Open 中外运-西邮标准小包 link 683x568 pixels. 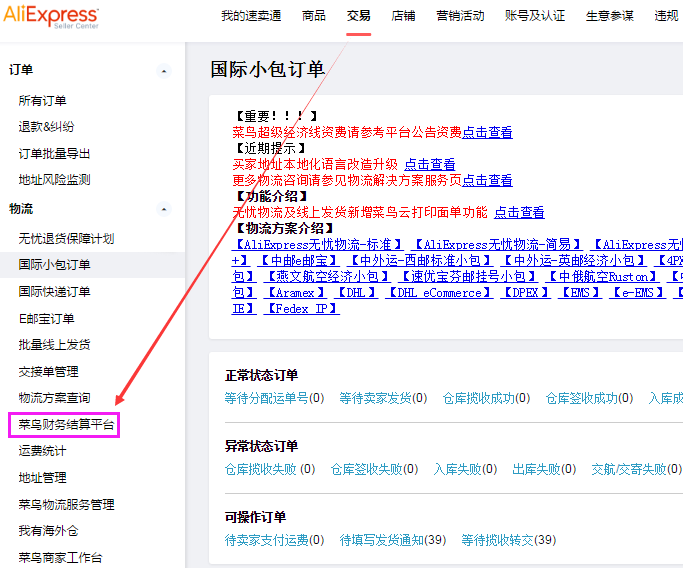(420, 260)
